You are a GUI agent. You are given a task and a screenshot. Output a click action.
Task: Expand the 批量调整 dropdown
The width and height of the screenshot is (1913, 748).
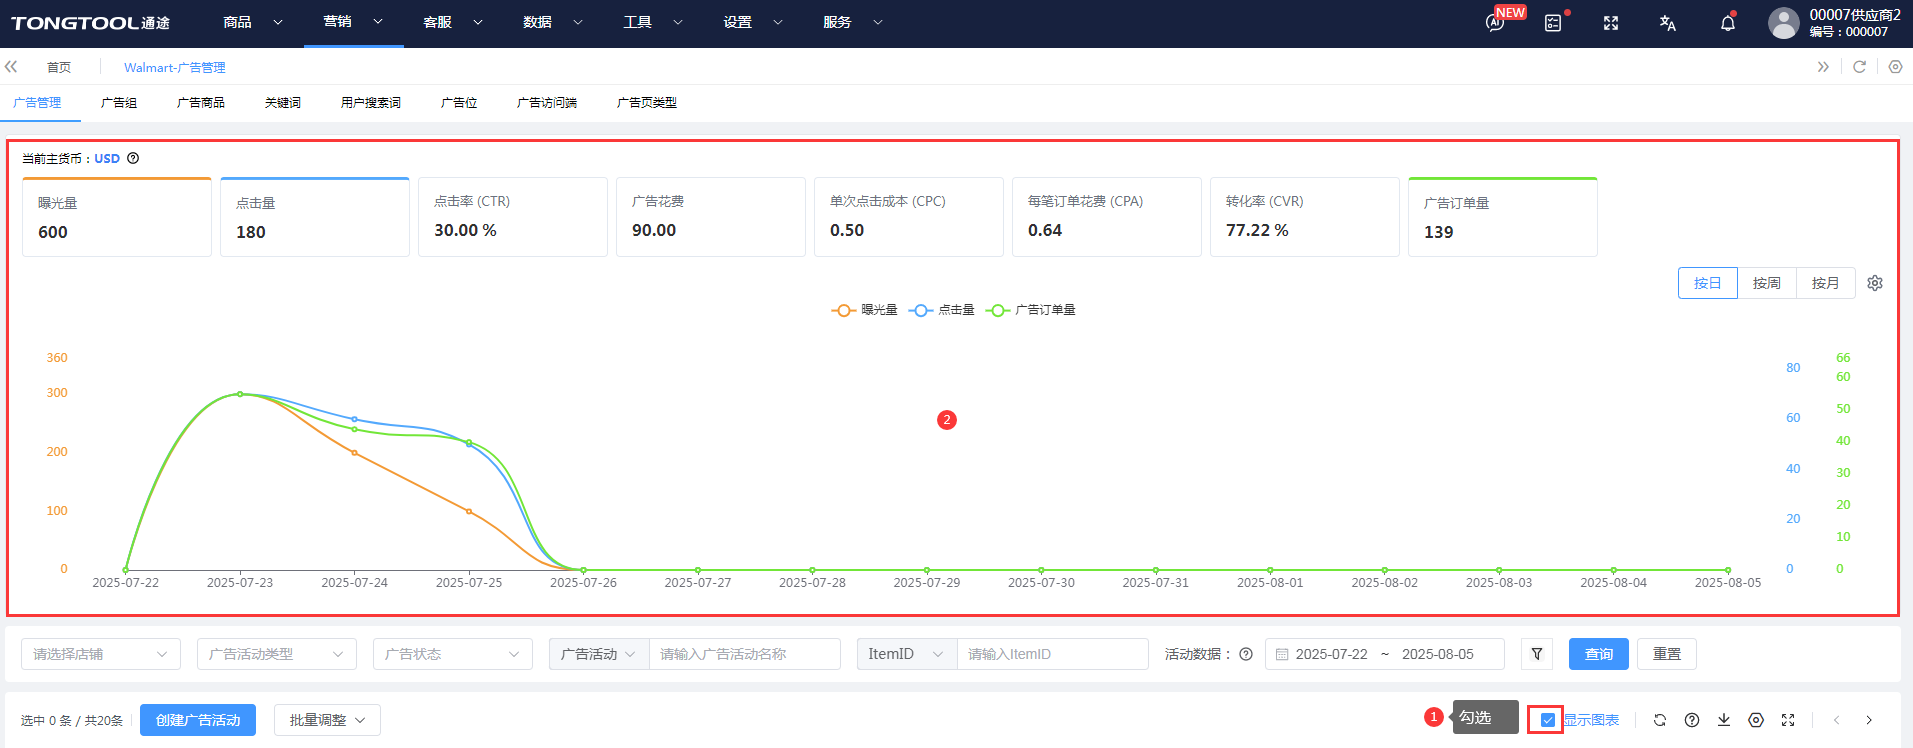tap(327, 720)
